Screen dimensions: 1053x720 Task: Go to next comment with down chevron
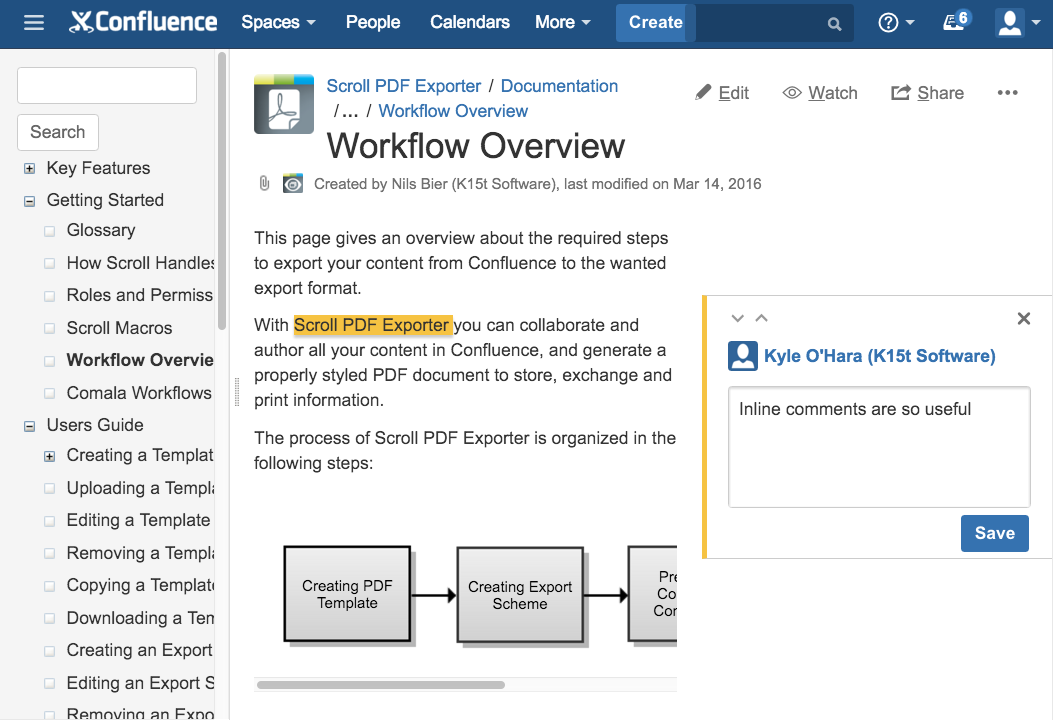coord(738,319)
